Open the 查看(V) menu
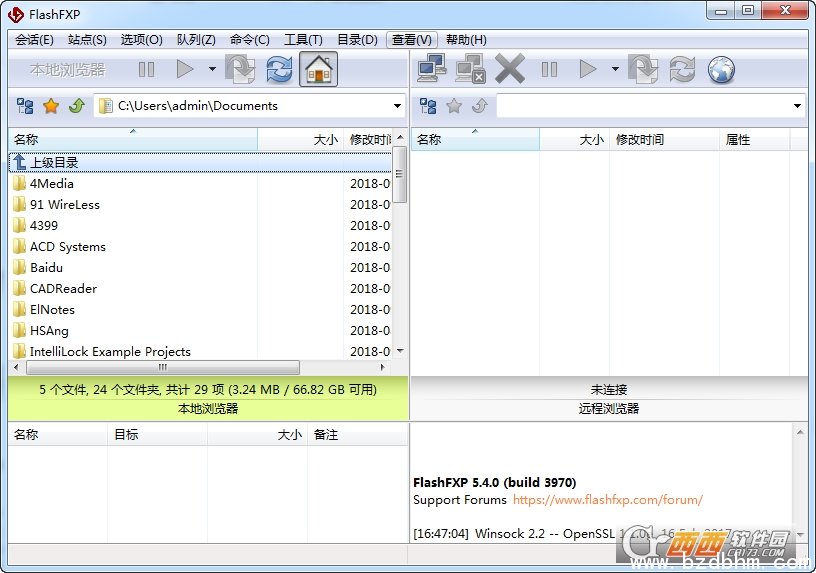Image resolution: width=816 pixels, height=573 pixels. click(412, 40)
